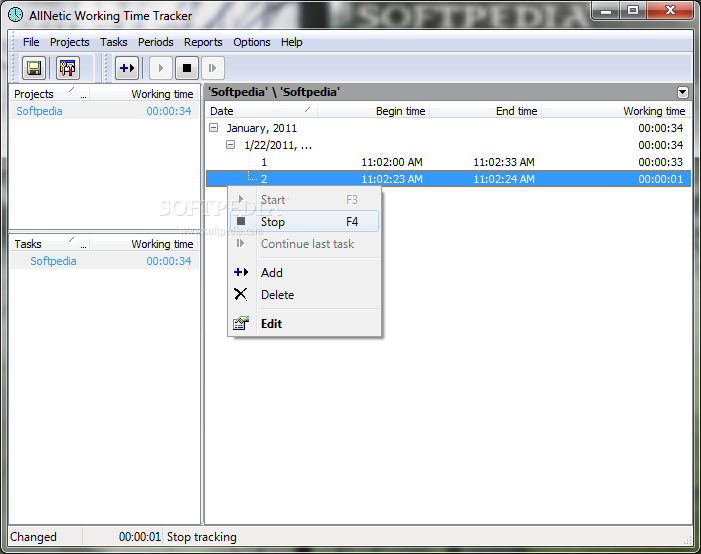Click the 1/22/2011 date label
This screenshot has height=554, width=701.
point(278,145)
